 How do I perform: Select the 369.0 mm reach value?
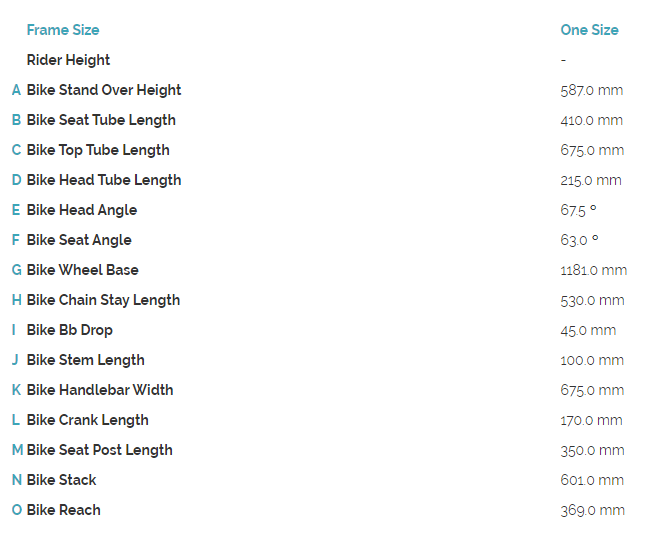point(592,510)
